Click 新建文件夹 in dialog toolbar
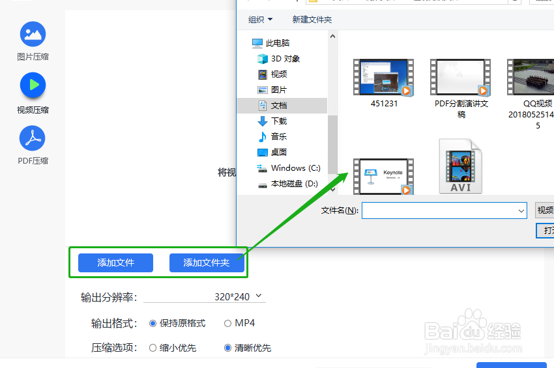Screen dimensions: 554x368 (312, 19)
